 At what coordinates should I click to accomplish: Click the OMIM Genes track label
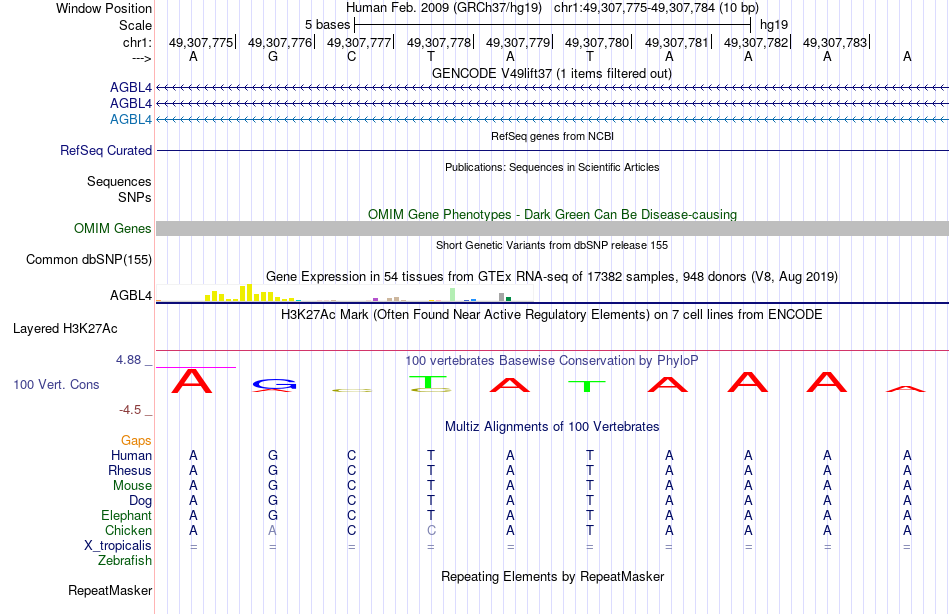113,229
